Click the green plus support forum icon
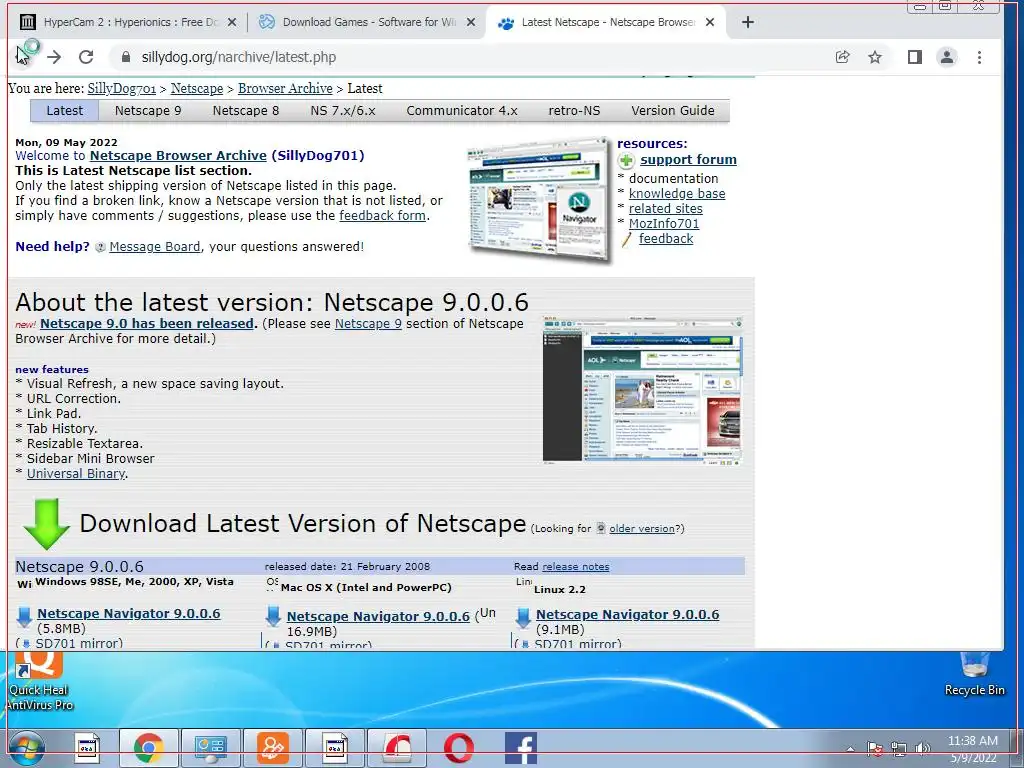1024x768 pixels. coord(626,160)
